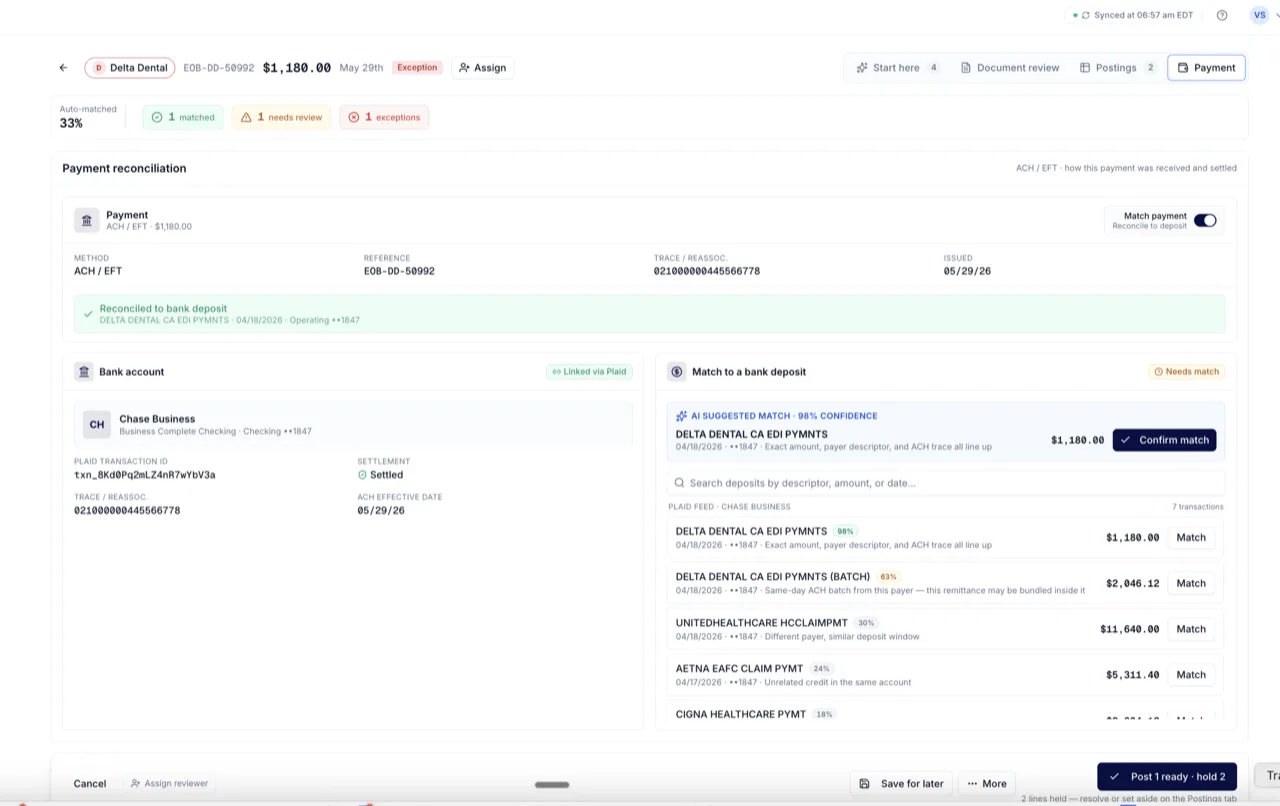Click the AI suggested match sparkle icon
This screenshot has width=1280, height=806.
[x=682, y=416]
